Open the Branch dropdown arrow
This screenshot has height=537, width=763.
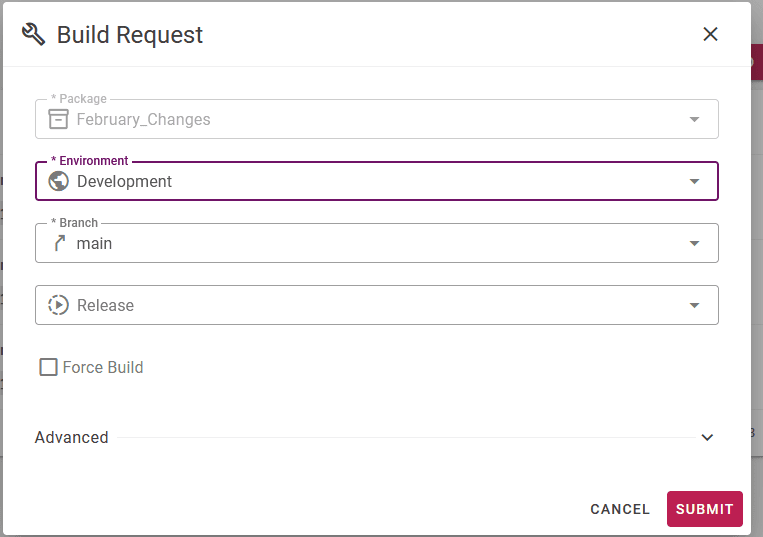(x=694, y=243)
